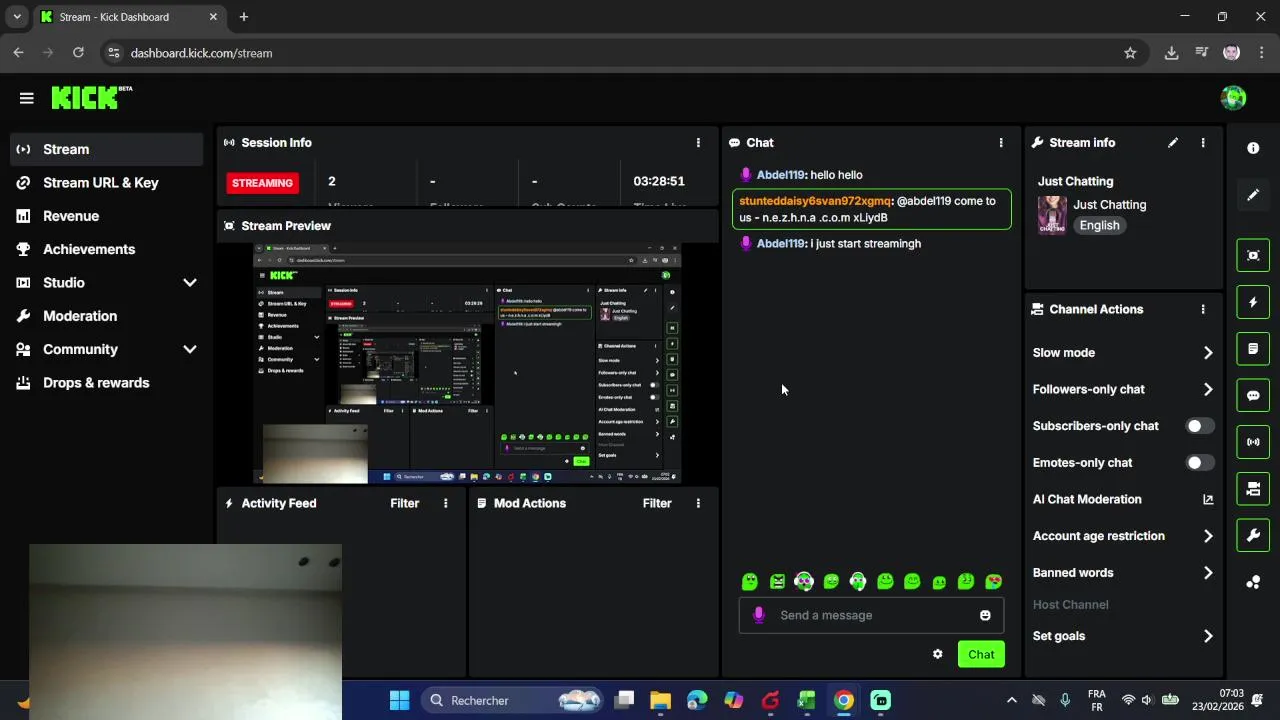
Task: Open Filter in Mod Actions panel
Action: click(657, 503)
